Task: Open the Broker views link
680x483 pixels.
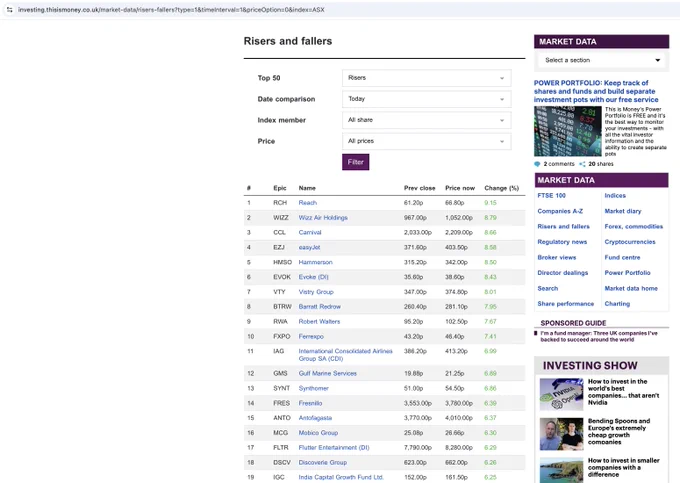Action: pyautogui.click(x=556, y=258)
